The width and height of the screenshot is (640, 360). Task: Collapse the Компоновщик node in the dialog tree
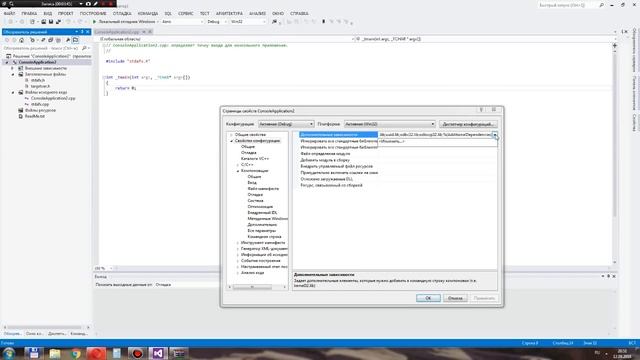click(238, 171)
